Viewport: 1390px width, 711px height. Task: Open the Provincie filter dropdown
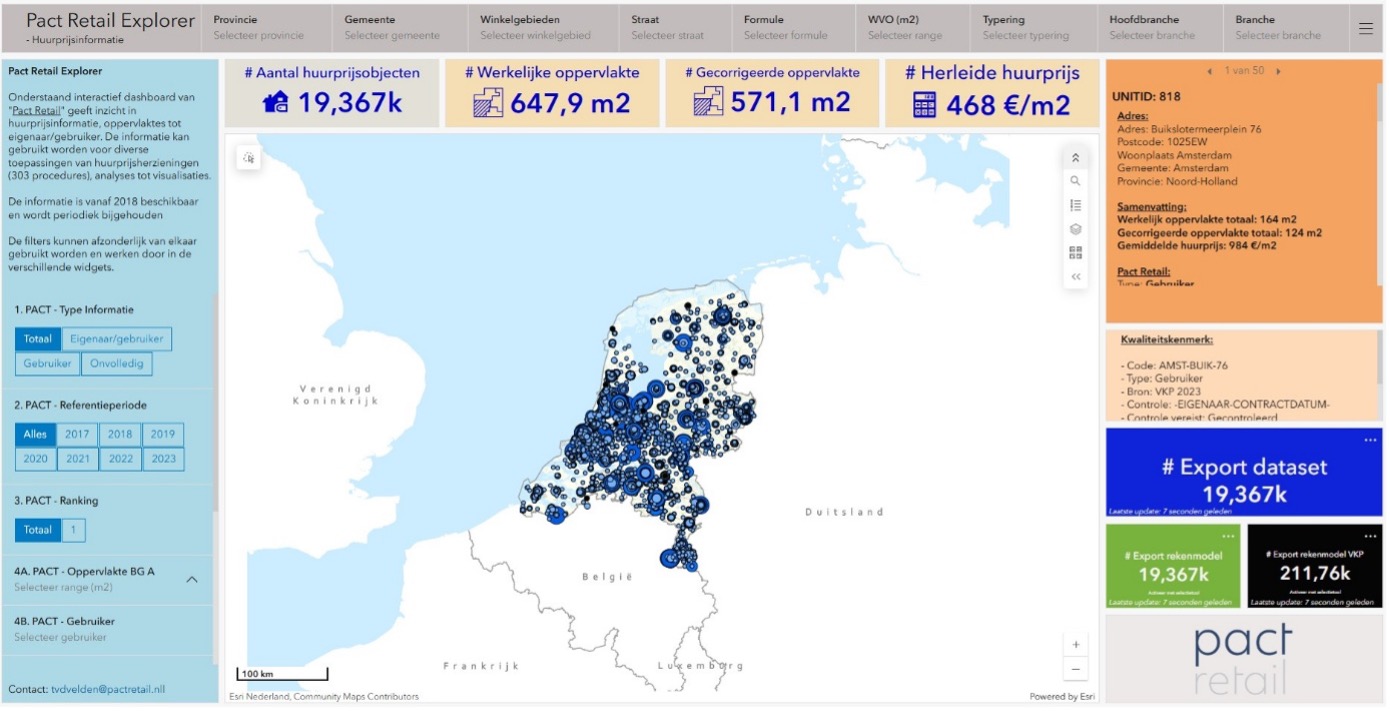pyautogui.click(x=268, y=28)
